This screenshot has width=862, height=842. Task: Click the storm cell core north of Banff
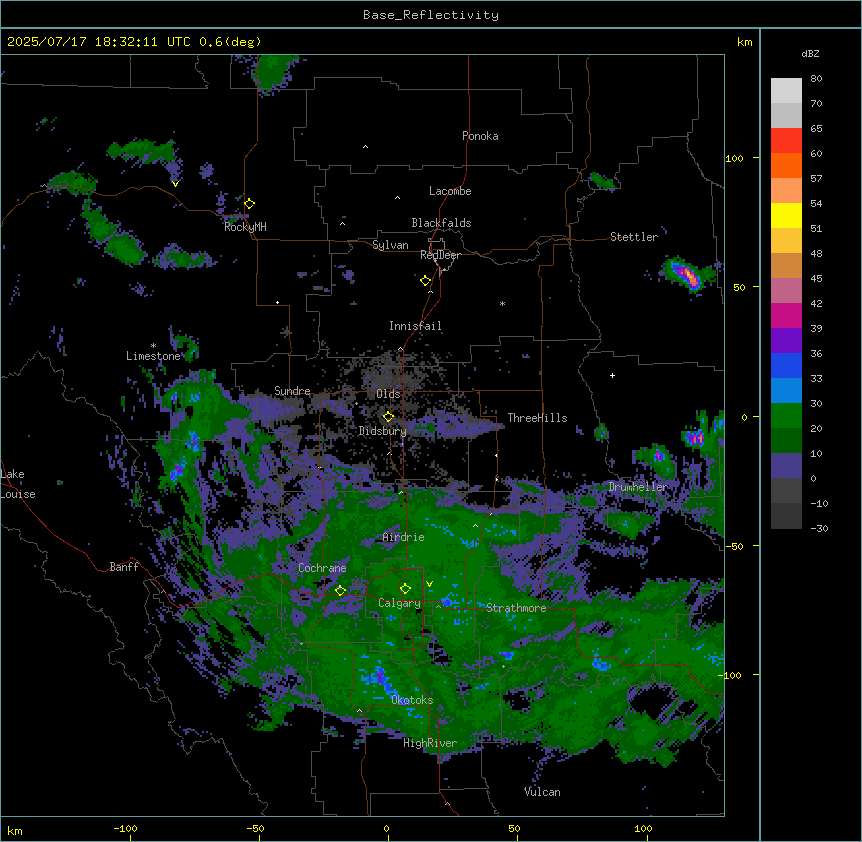pos(177,470)
